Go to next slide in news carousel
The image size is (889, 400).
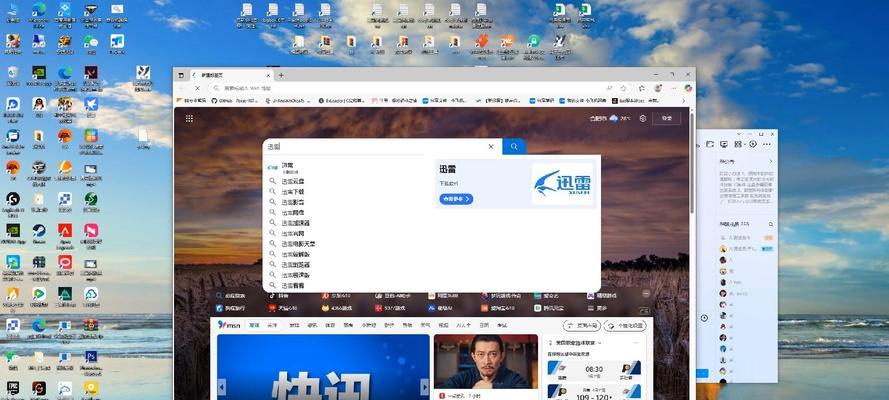pos(424,387)
